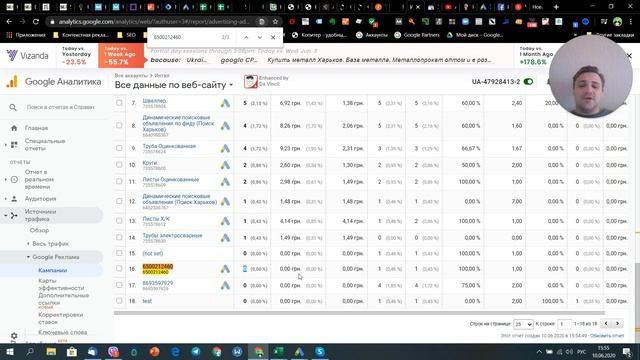Open the rows-per-page dropdown showing 25
Screen dimensions: 640x360
(x=523, y=324)
